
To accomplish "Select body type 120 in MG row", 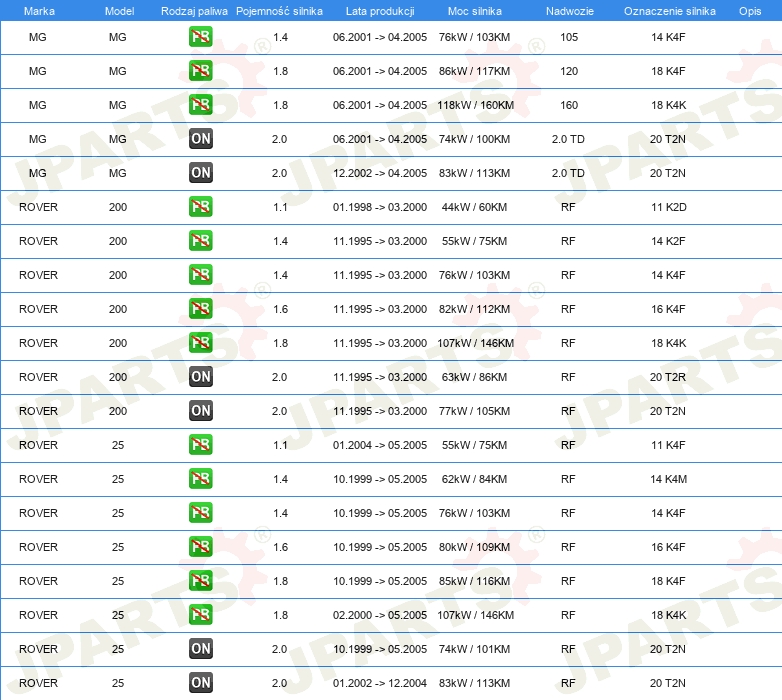I will (569, 71).
